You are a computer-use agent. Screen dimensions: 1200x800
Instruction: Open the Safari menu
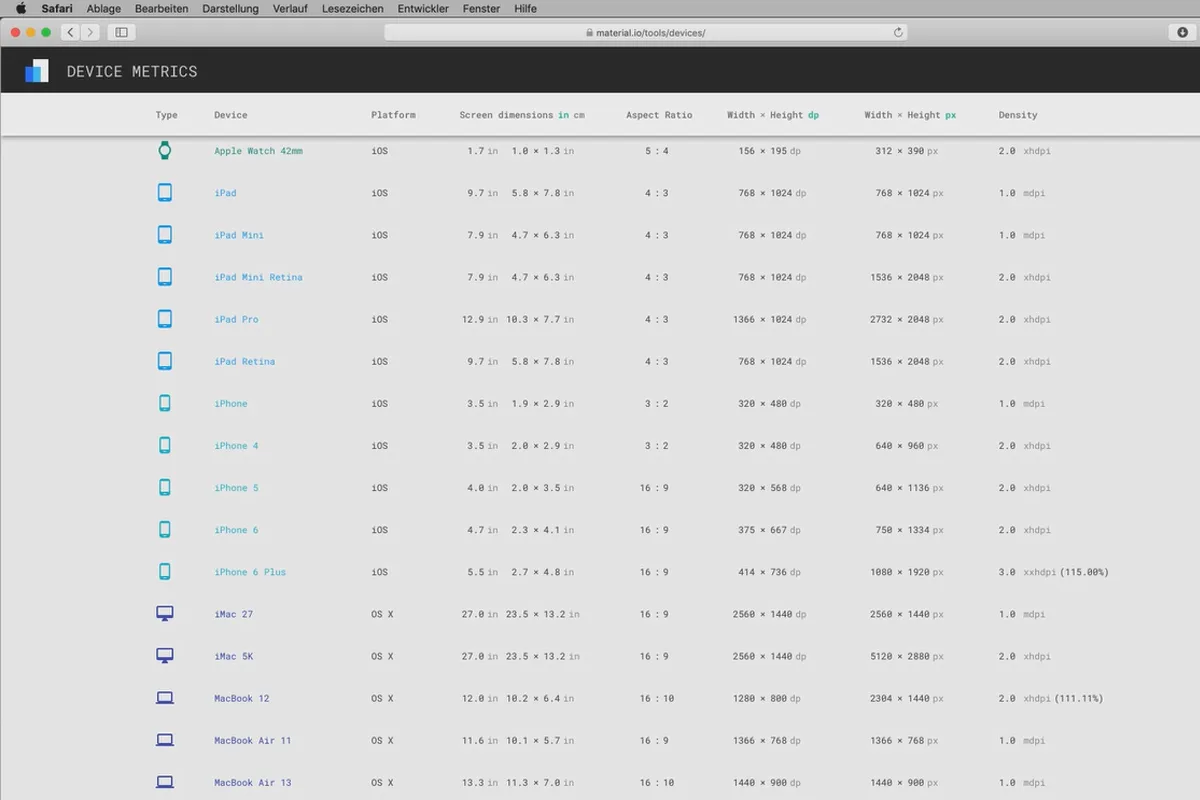pos(57,8)
